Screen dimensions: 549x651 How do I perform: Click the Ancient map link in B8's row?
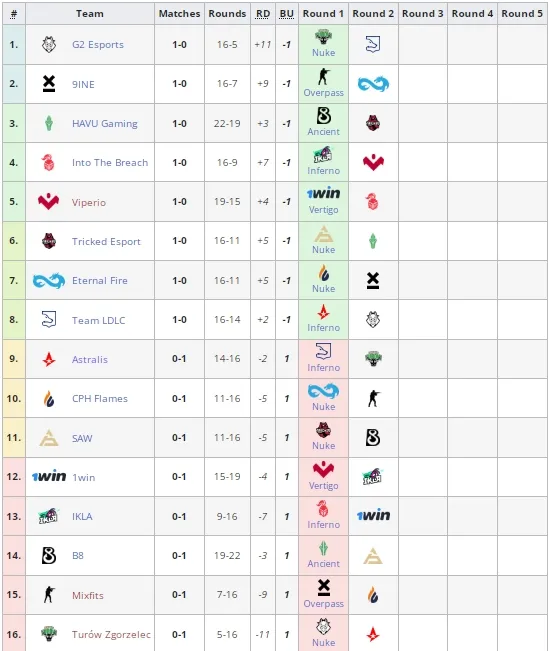pyautogui.click(x=324, y=563)
